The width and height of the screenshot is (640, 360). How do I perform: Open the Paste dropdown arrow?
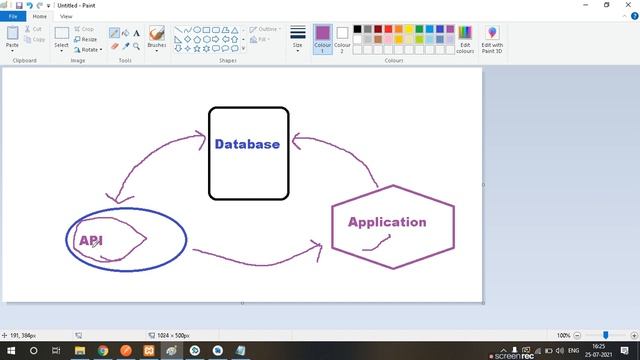coord(12,51)
